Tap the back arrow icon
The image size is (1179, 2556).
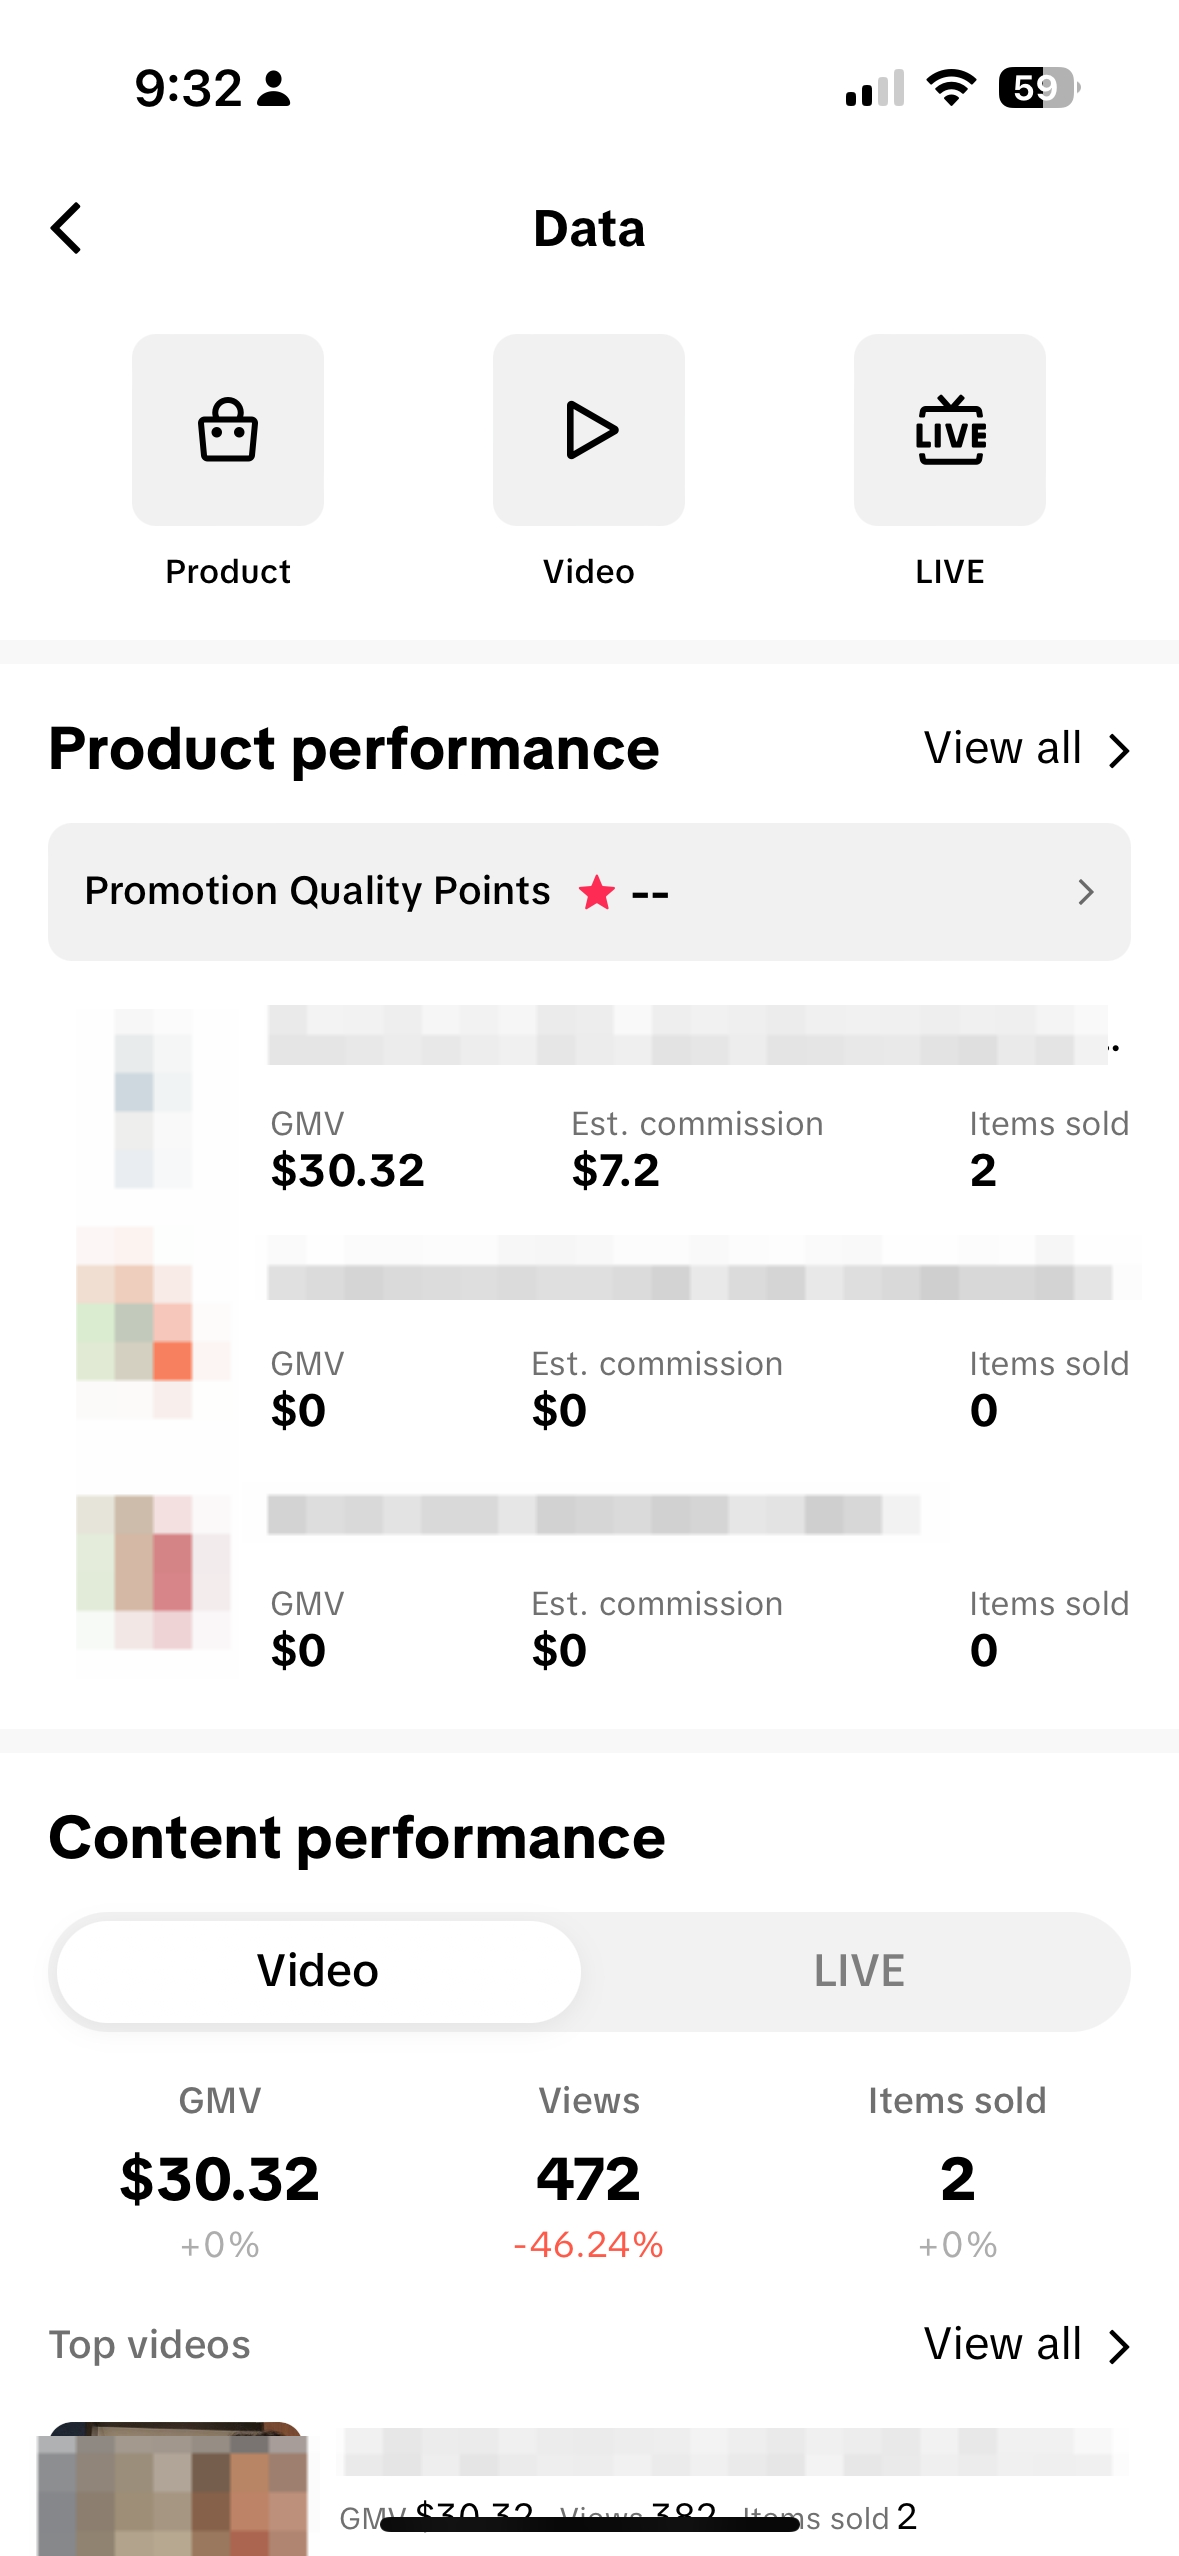66,229
